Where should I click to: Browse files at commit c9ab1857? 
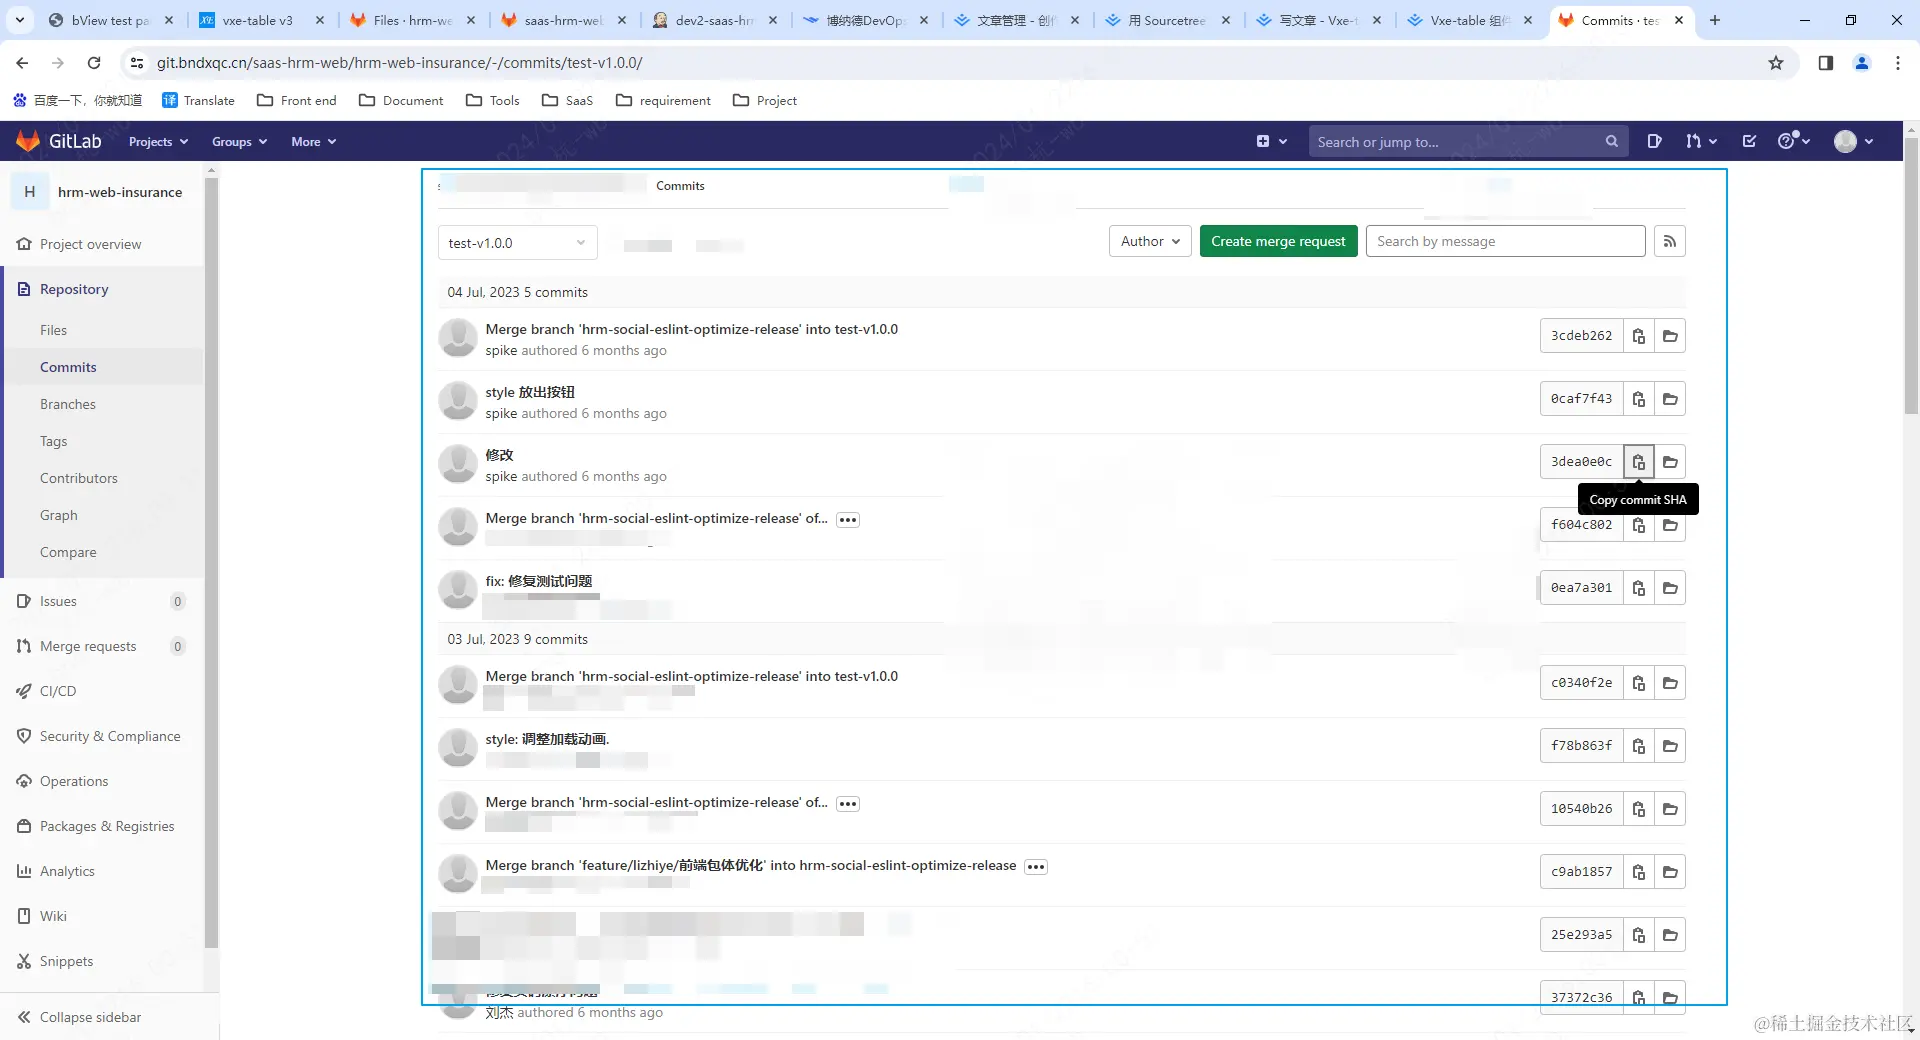[x=1670, y=872]
